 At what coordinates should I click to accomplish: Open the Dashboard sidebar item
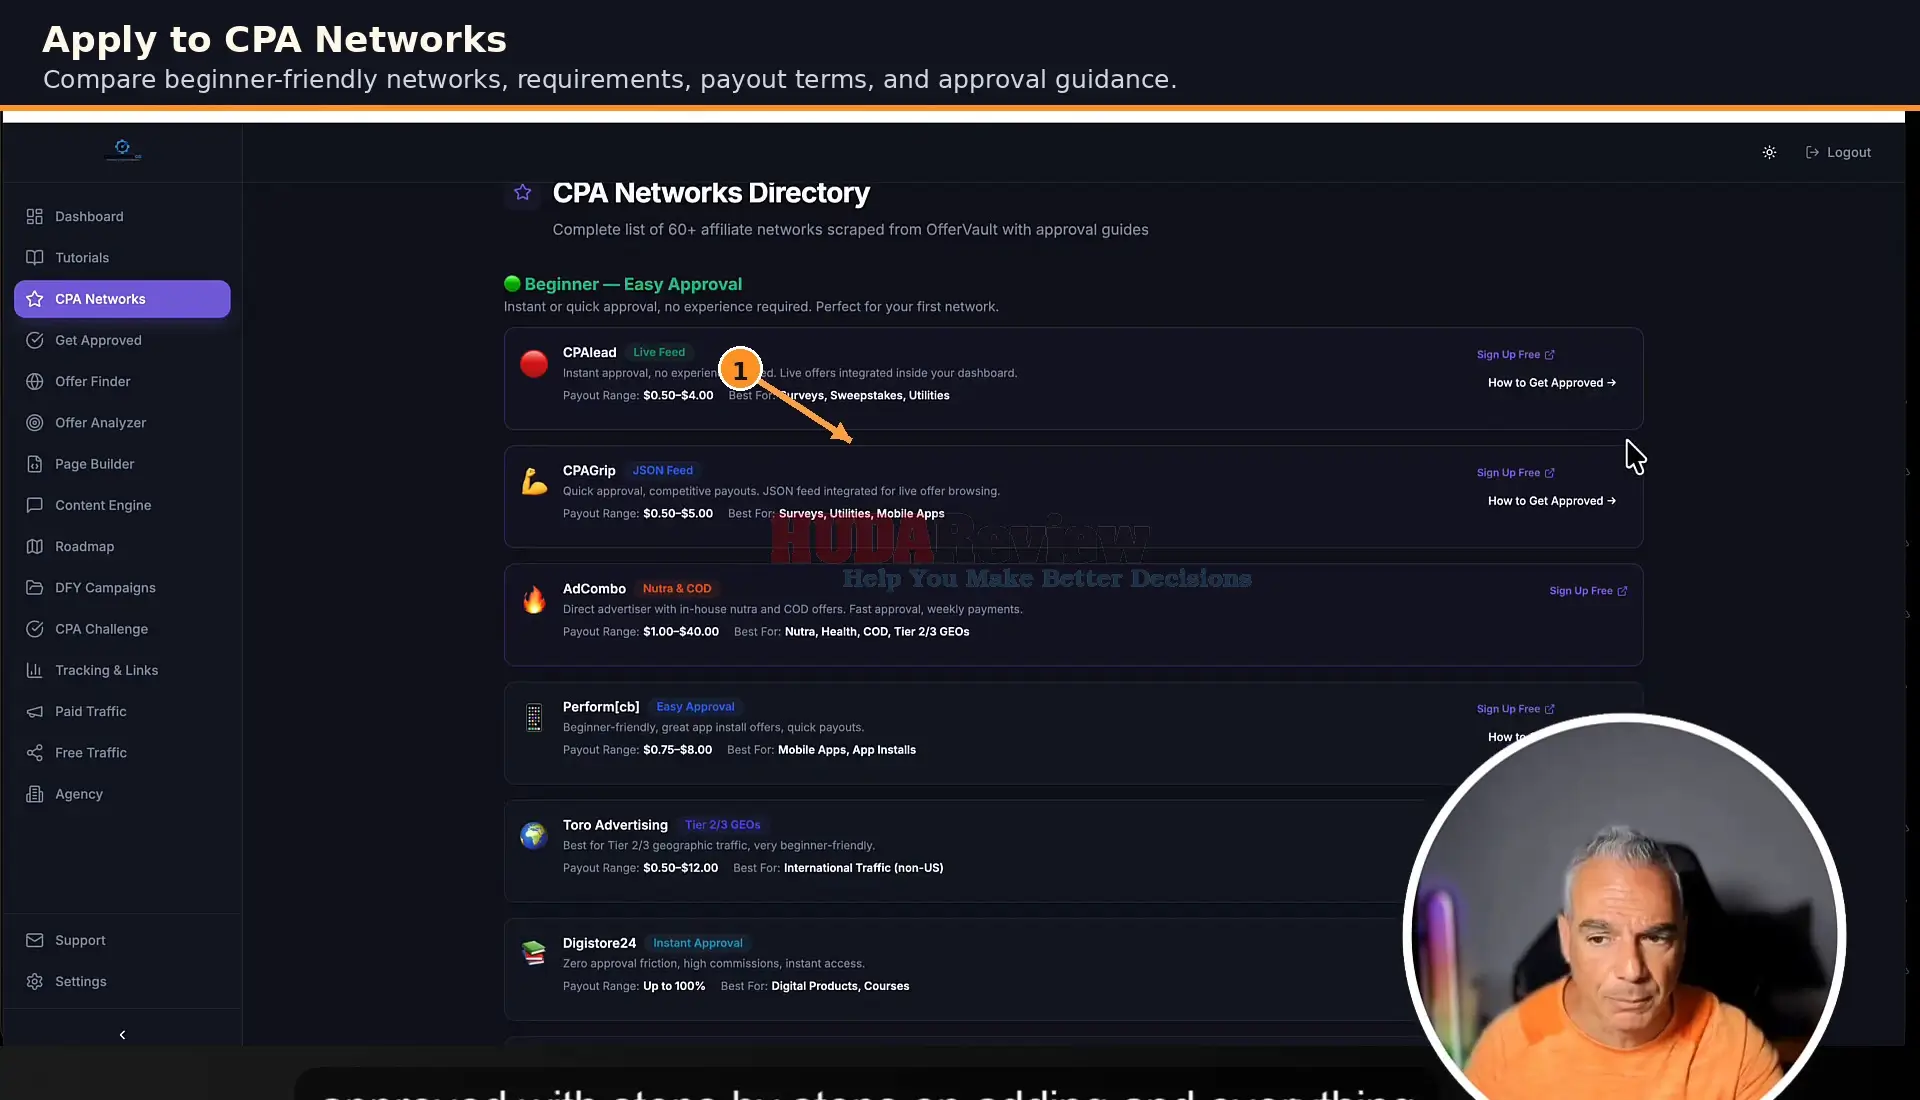122,216
